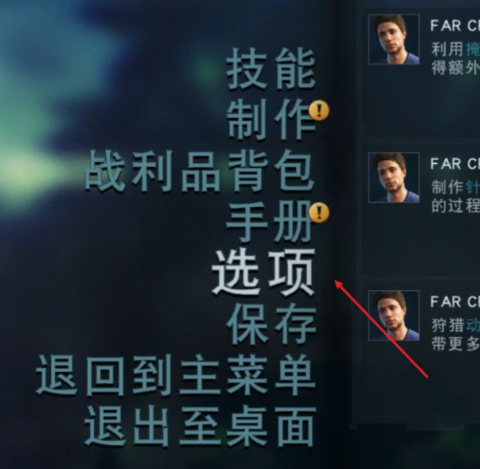
Task: Open the 手册 handbook entry
Action: pos(269,221)
